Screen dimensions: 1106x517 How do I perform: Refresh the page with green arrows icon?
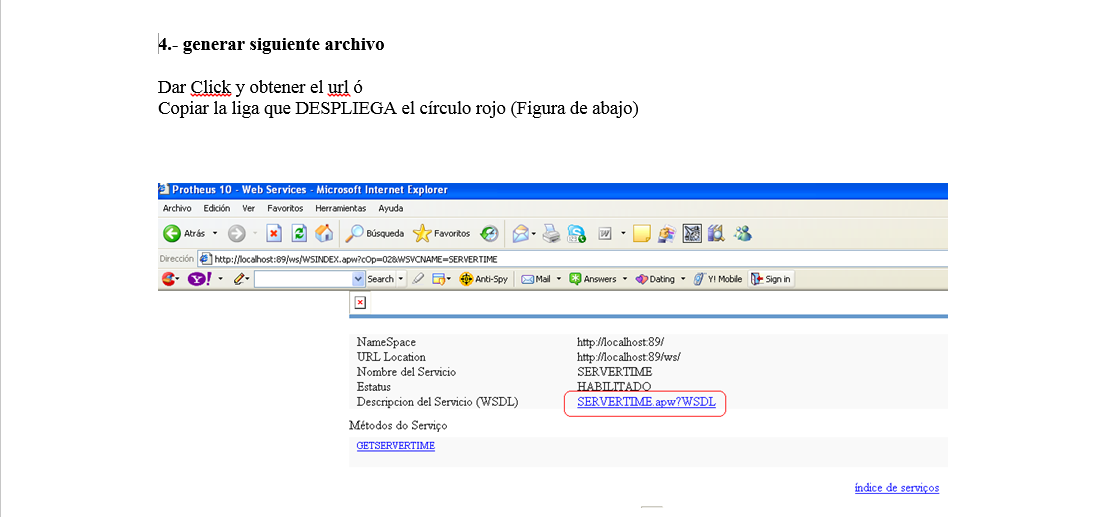pyautogui.click(x=299, y=233)
